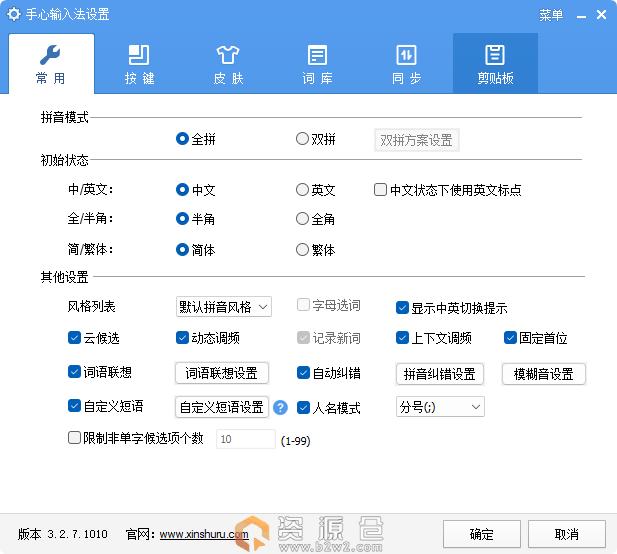Open the 菜单 dropdown in title bar
The image size is (617, 554).
coord(557,15)
